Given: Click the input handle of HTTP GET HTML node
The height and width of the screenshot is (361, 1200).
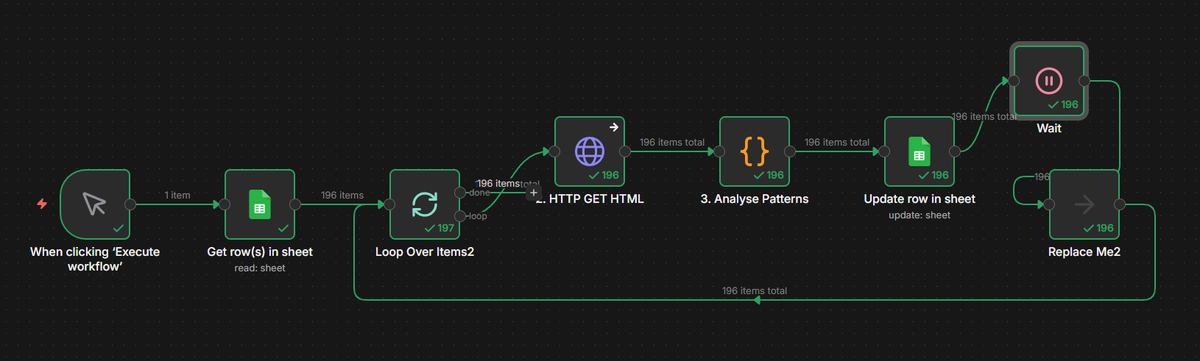Looking at the screenshot, I should tap(554, 152).
